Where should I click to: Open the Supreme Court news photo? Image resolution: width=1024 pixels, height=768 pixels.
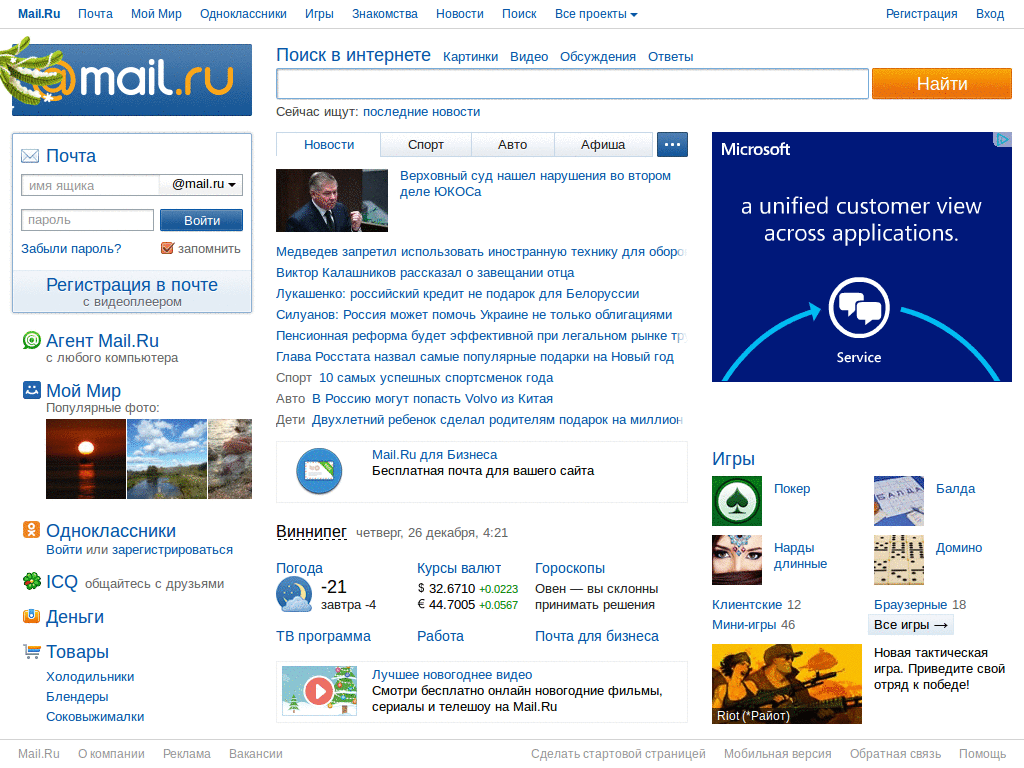[x=332, y=200]
